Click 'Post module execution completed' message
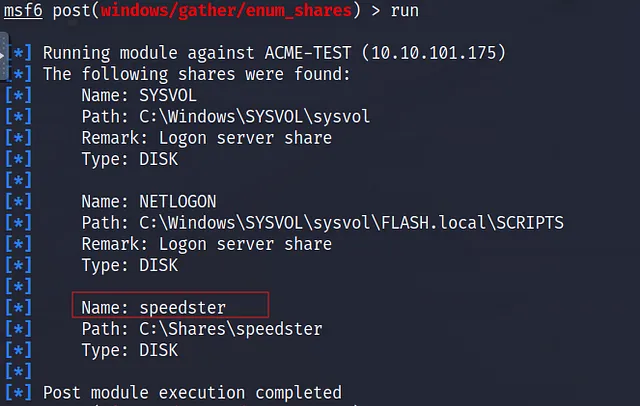The image size is (640, 406). pyautogui.click(x=192, y=393)
